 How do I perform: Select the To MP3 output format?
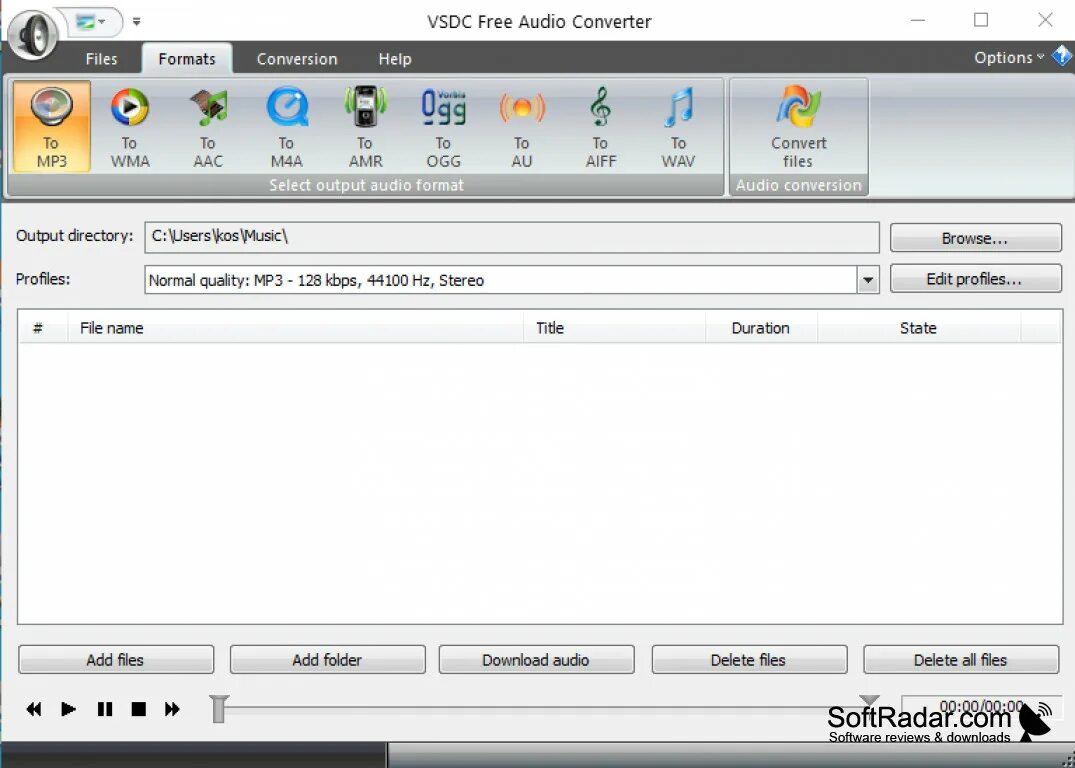[x=51, y=126]
